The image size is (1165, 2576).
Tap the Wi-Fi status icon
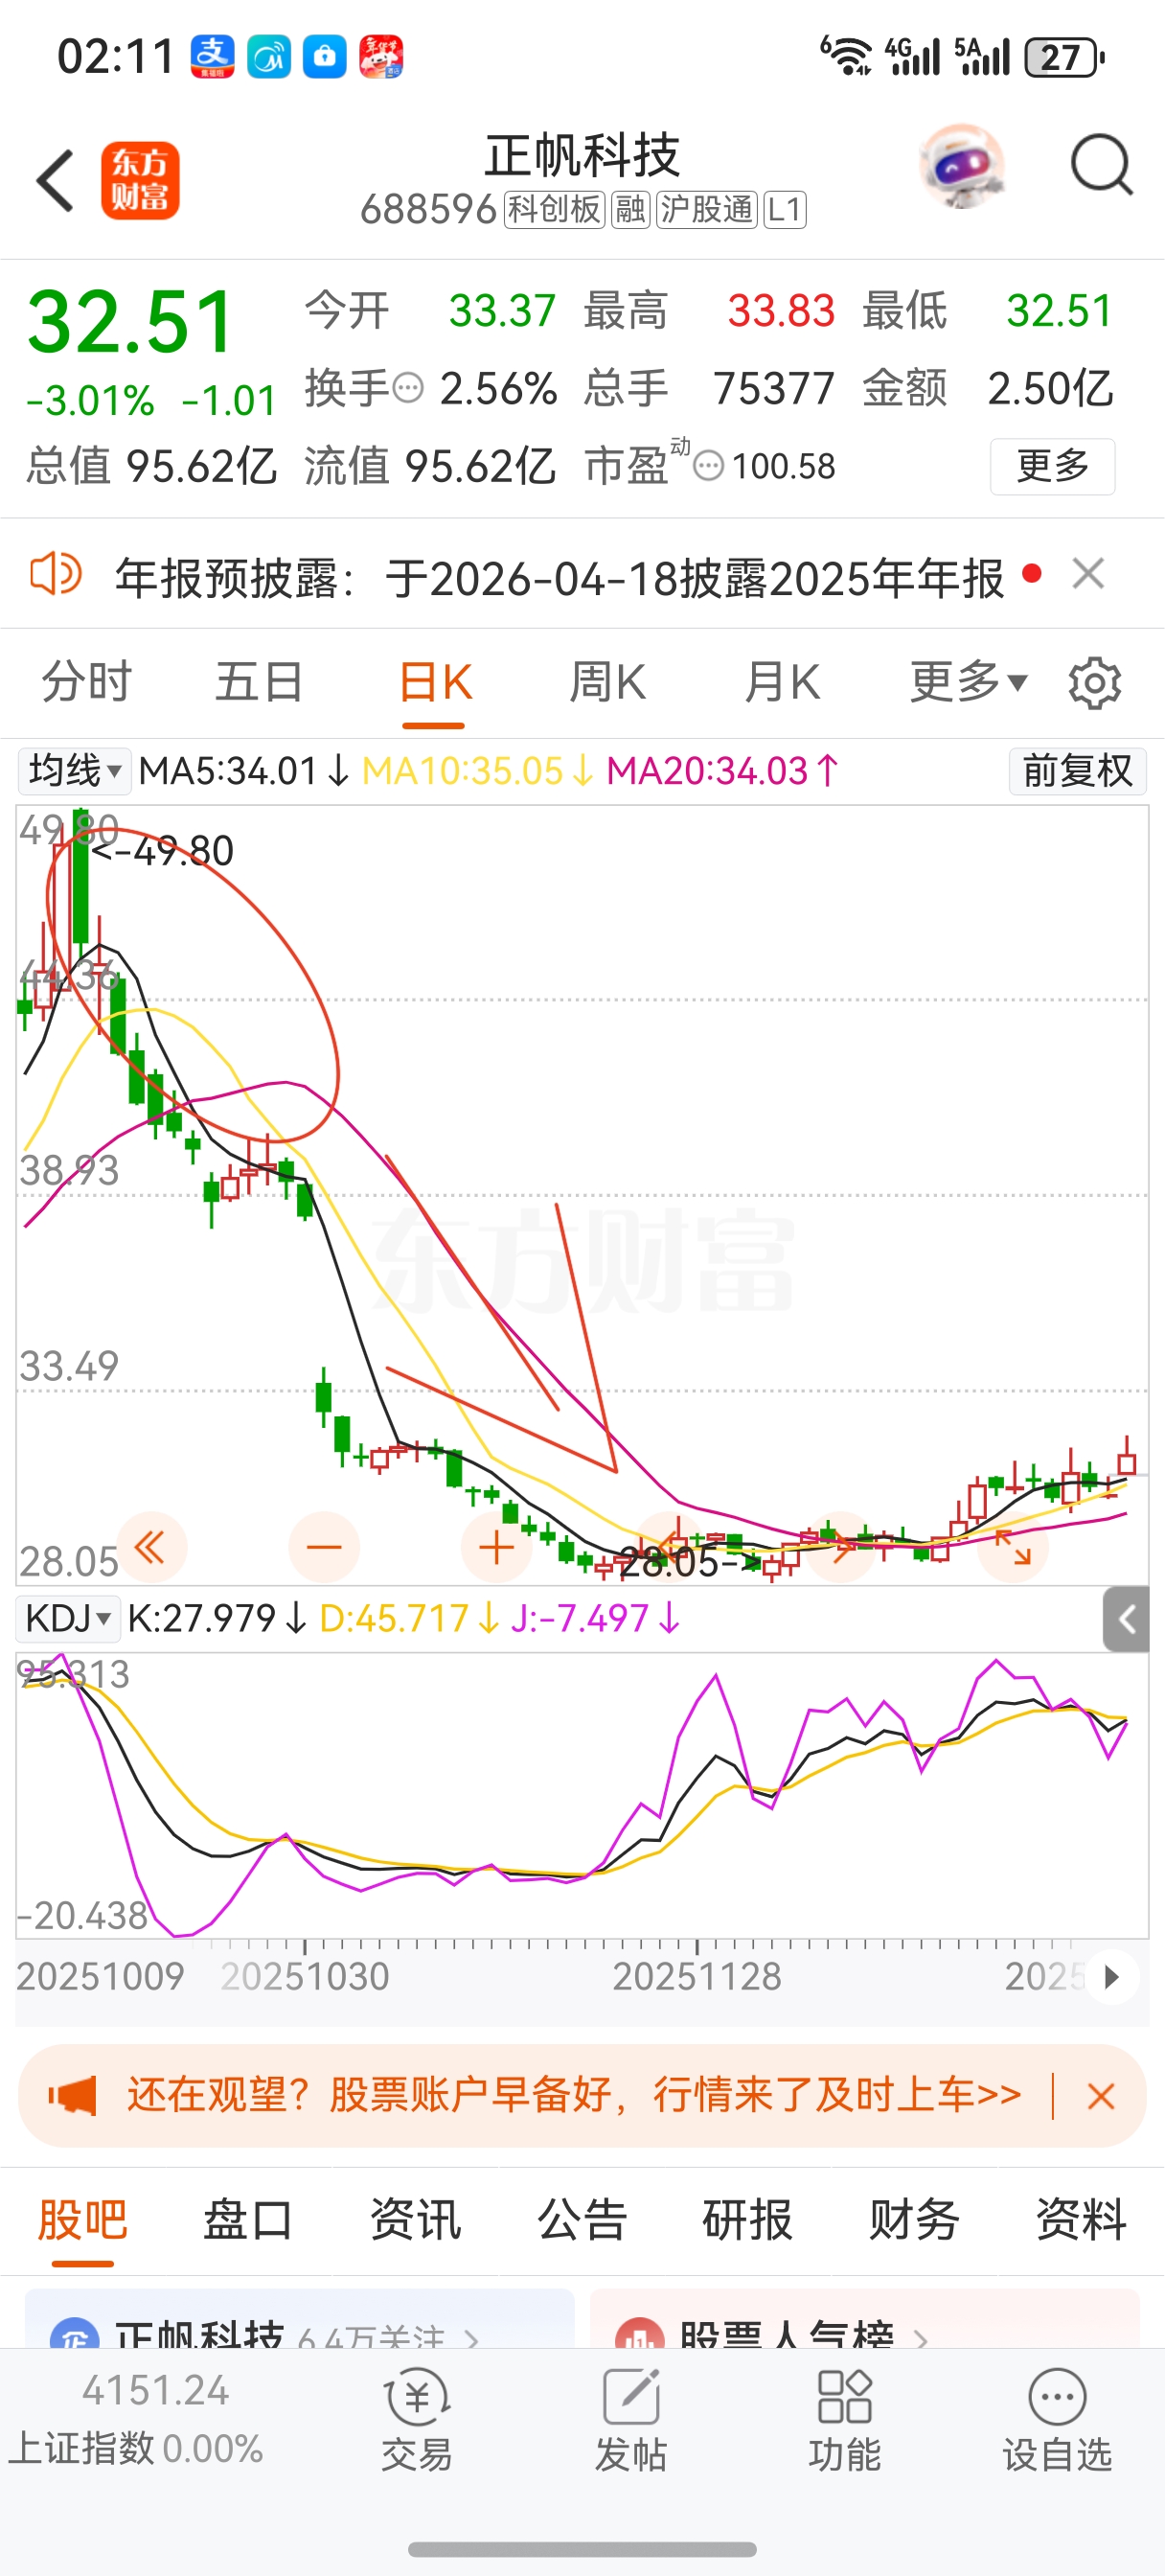click(846, 56)
